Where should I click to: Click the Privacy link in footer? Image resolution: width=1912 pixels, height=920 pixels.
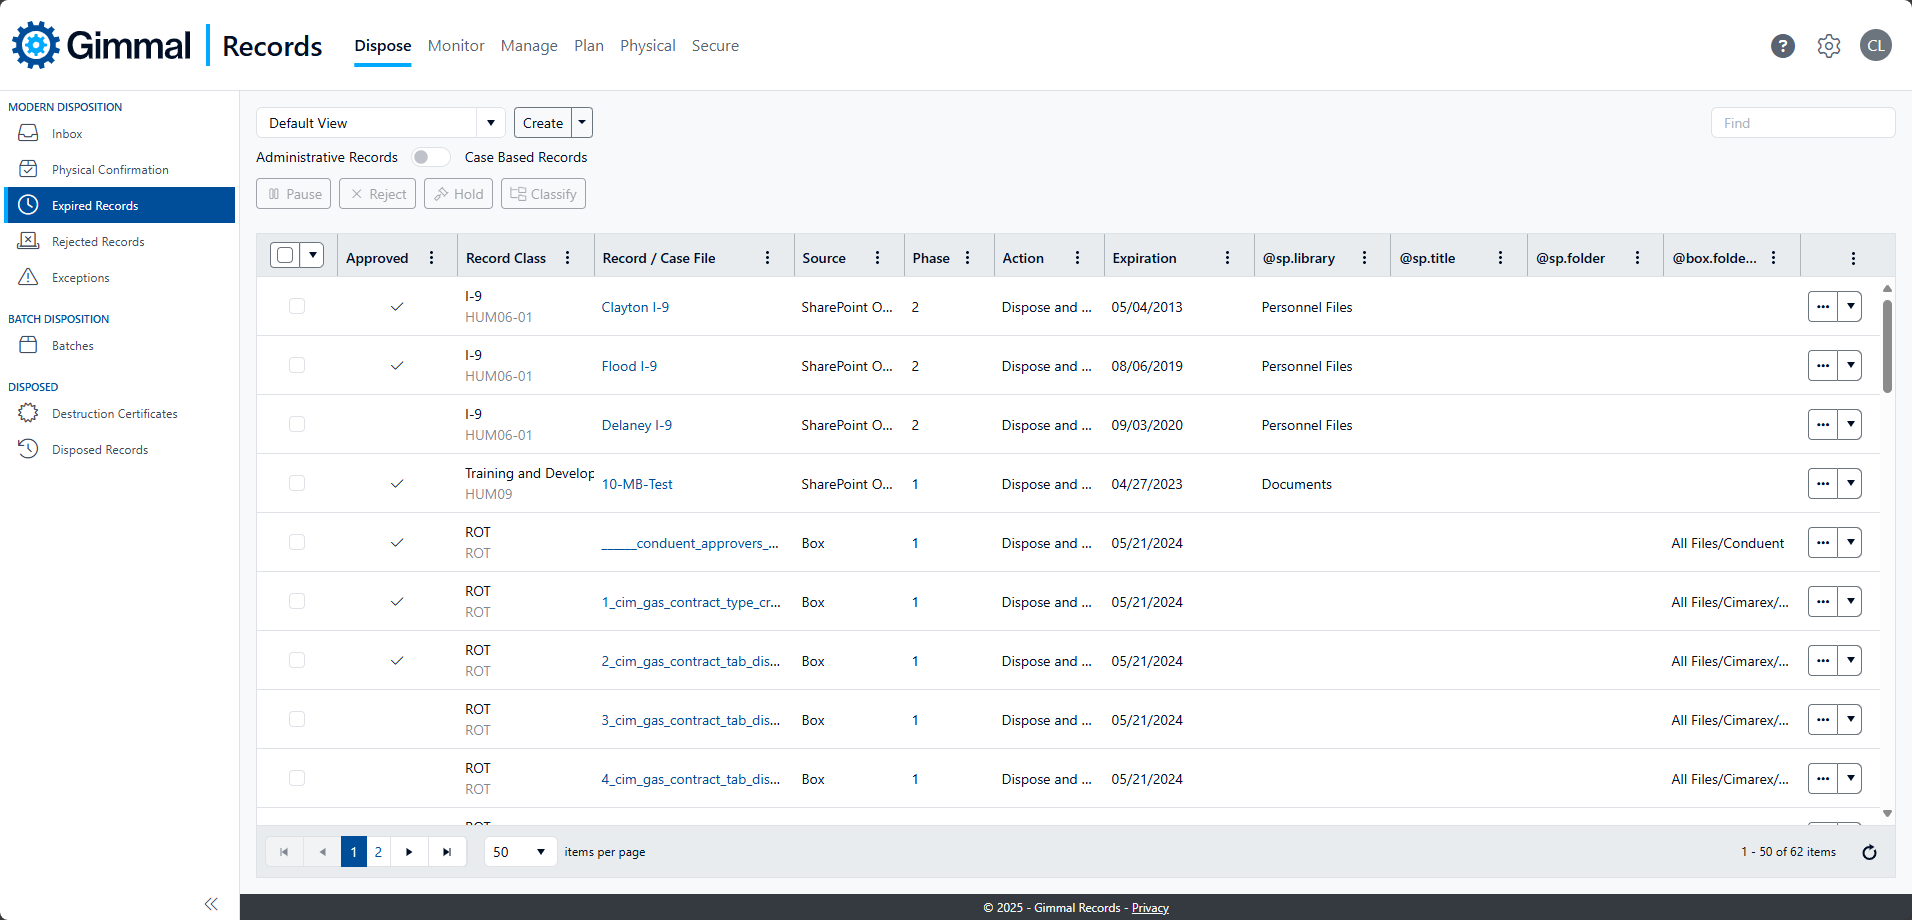pos(1150,908)
